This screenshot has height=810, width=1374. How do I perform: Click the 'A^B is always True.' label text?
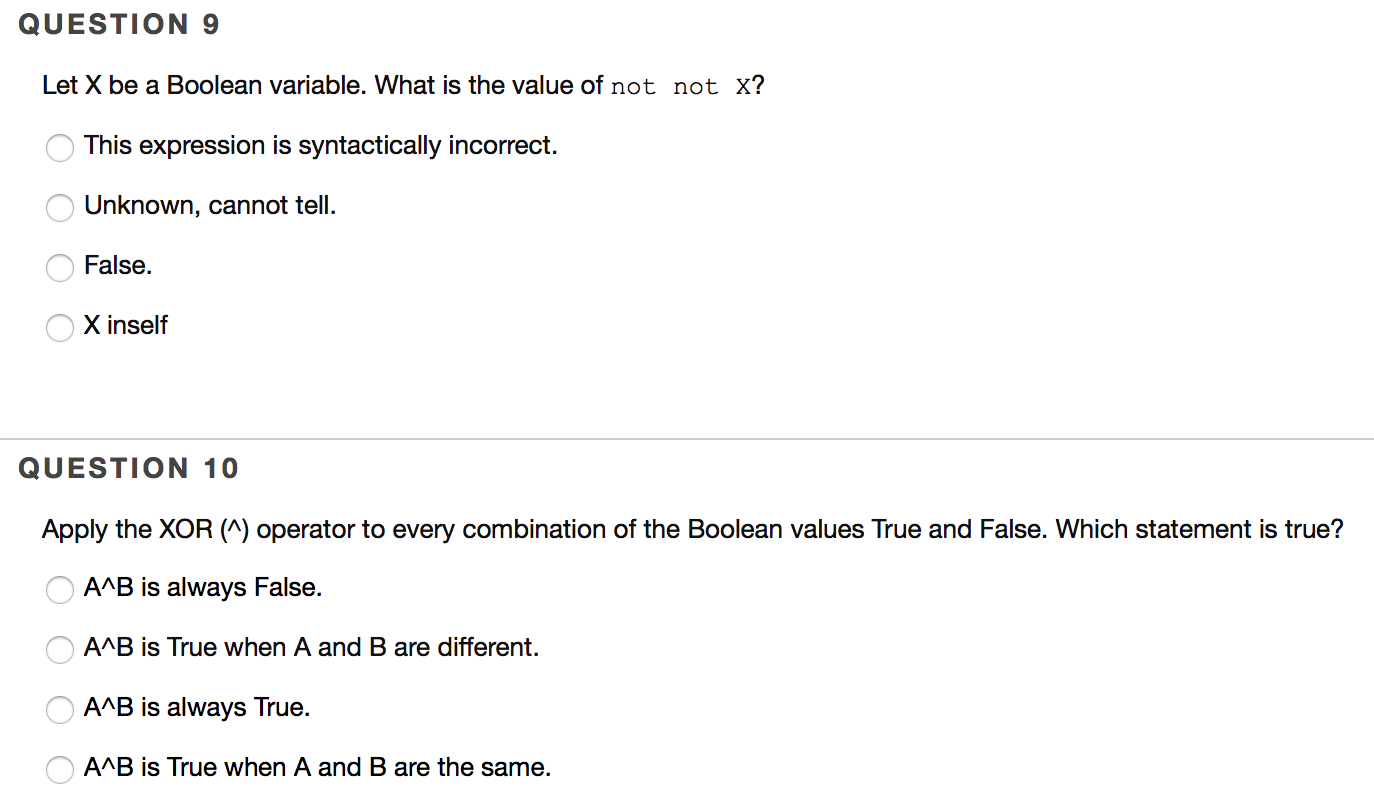click(x=197, y=708)
